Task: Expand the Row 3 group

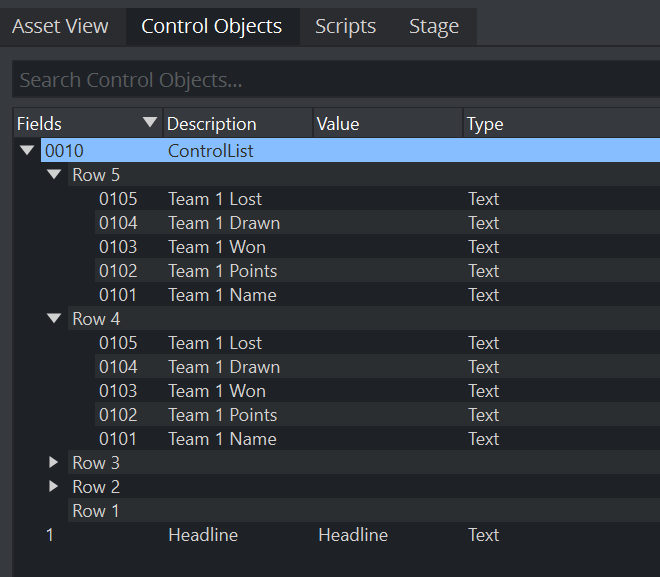Action: pyautogui.click(x=53, y=462)
